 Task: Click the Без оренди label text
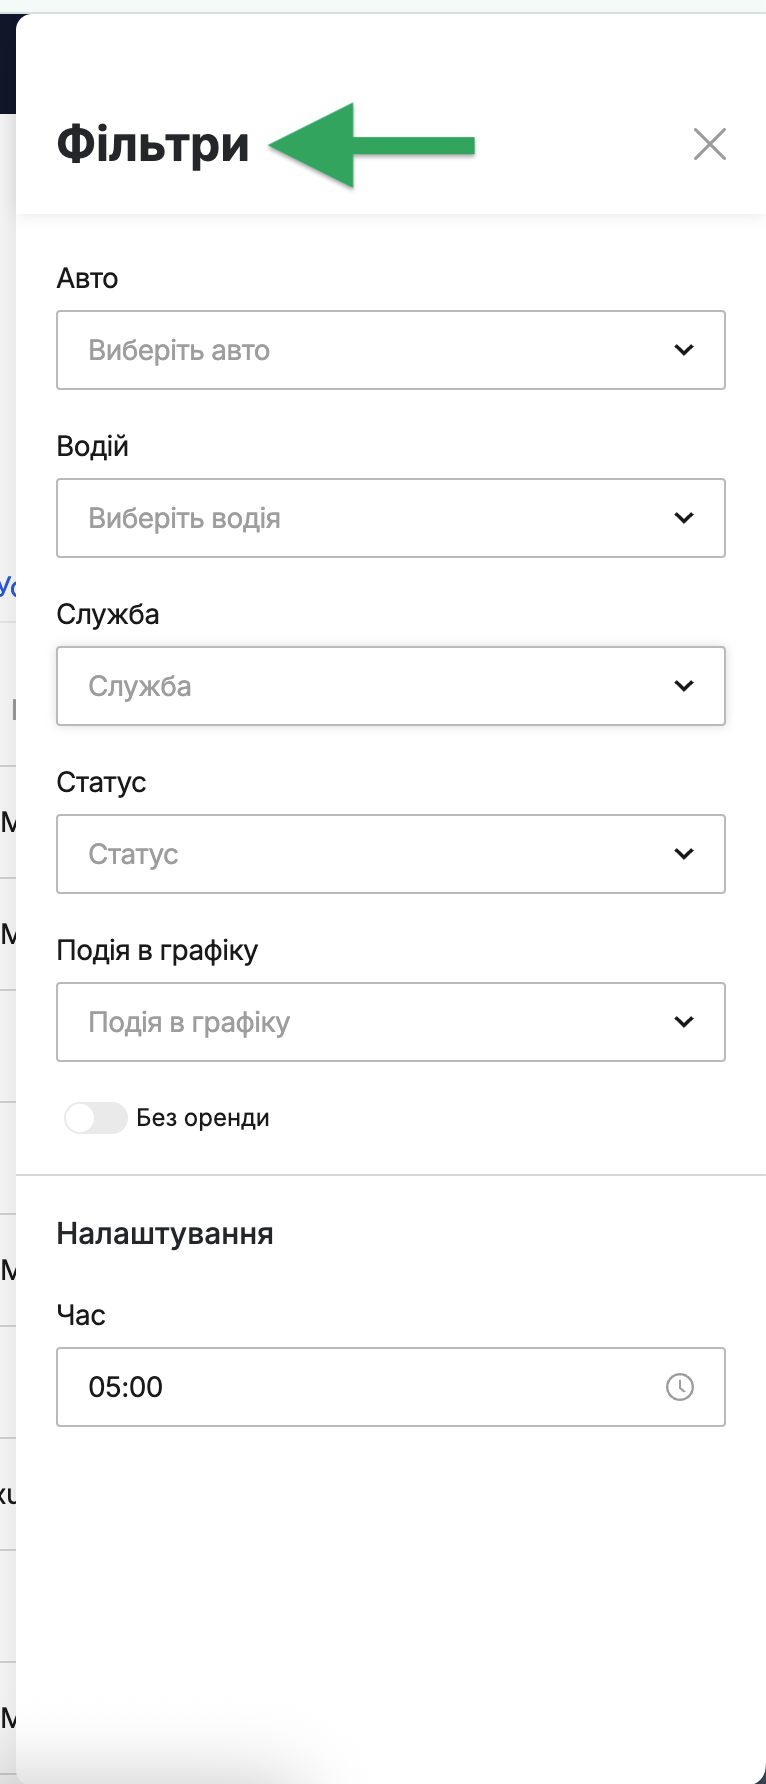click(203, 1118)
